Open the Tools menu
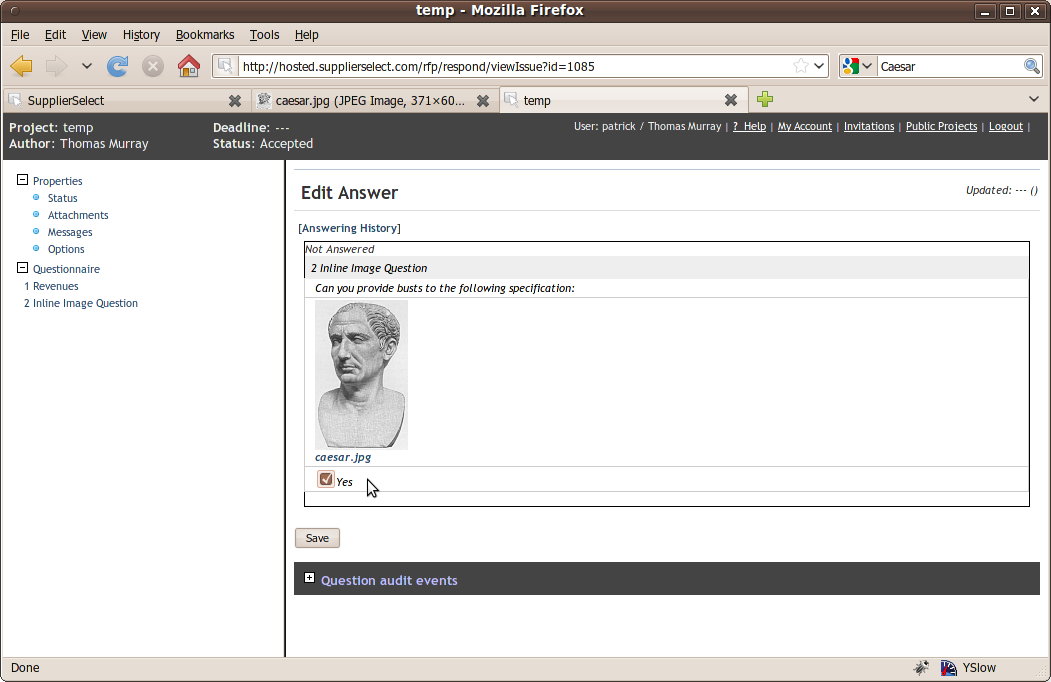 click(x=264, y=35)
